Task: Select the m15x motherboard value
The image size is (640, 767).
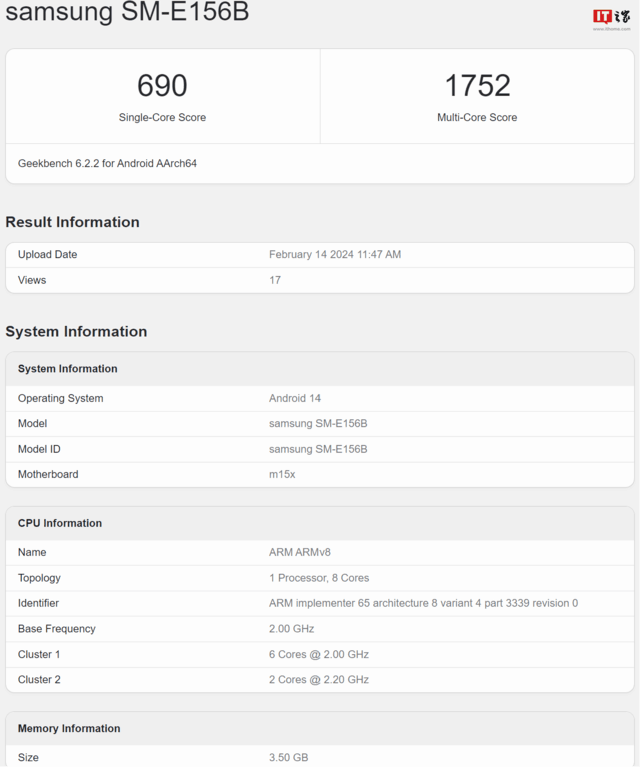Action: [282, 474]
